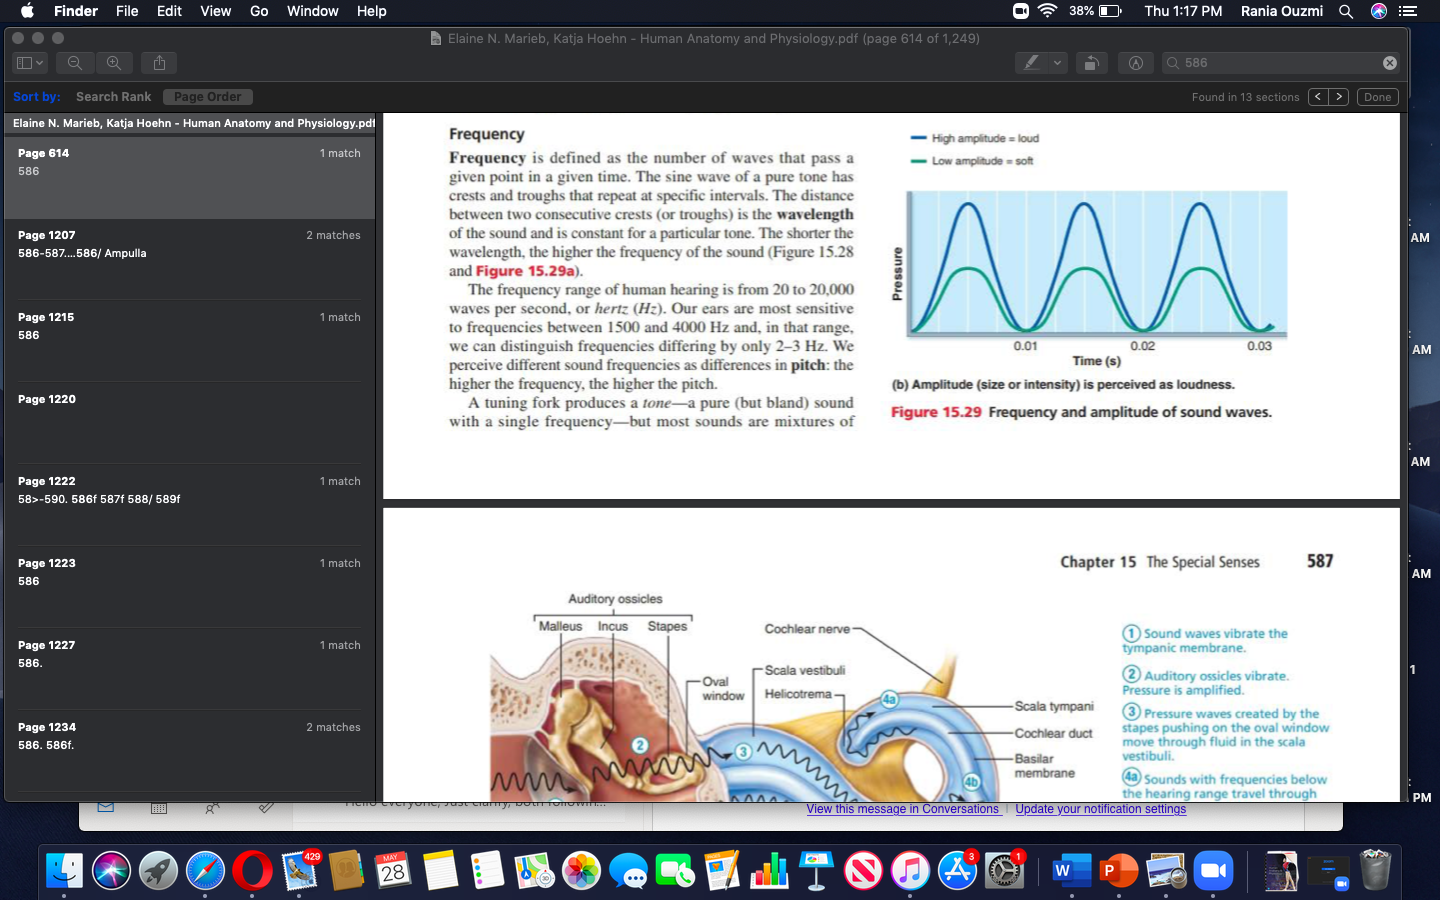Open the Help menu

click(x=372, y=11)
